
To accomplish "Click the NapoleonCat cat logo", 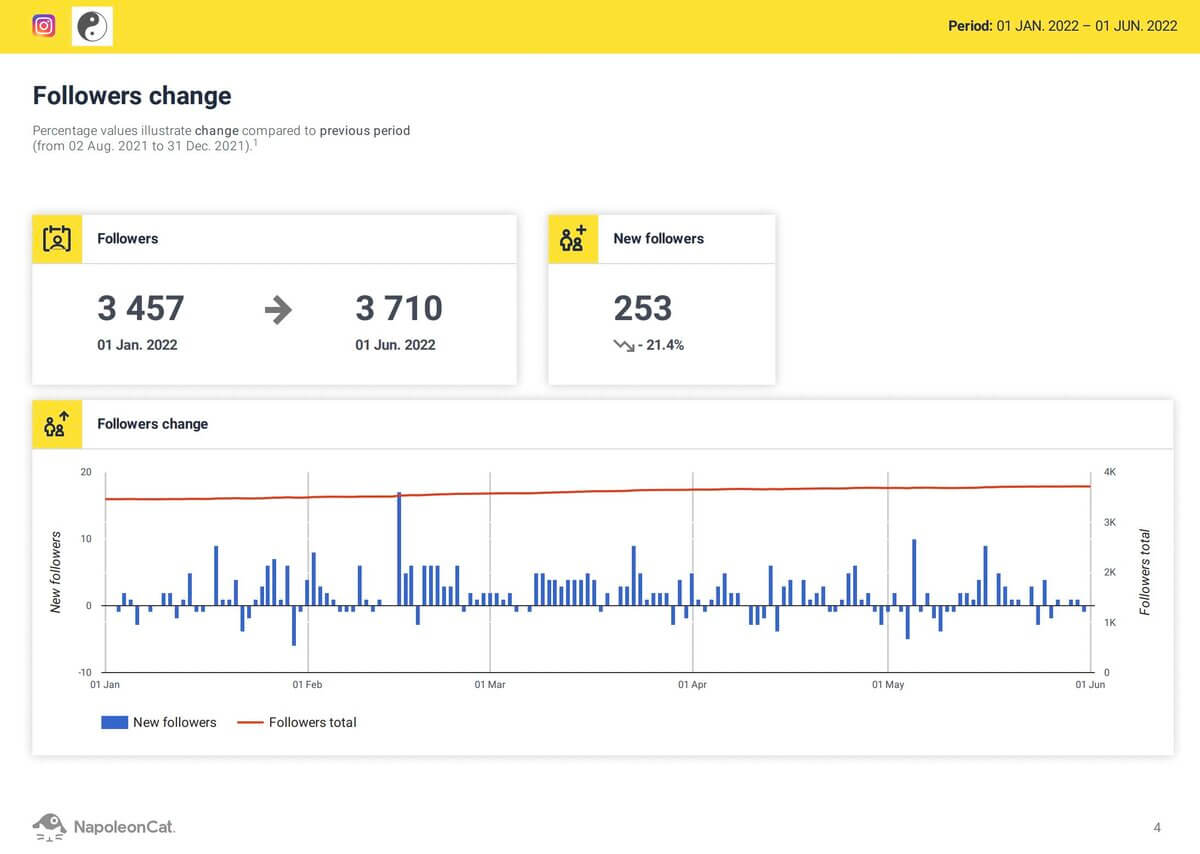I will pyautogui.click(x=49, y=826).
